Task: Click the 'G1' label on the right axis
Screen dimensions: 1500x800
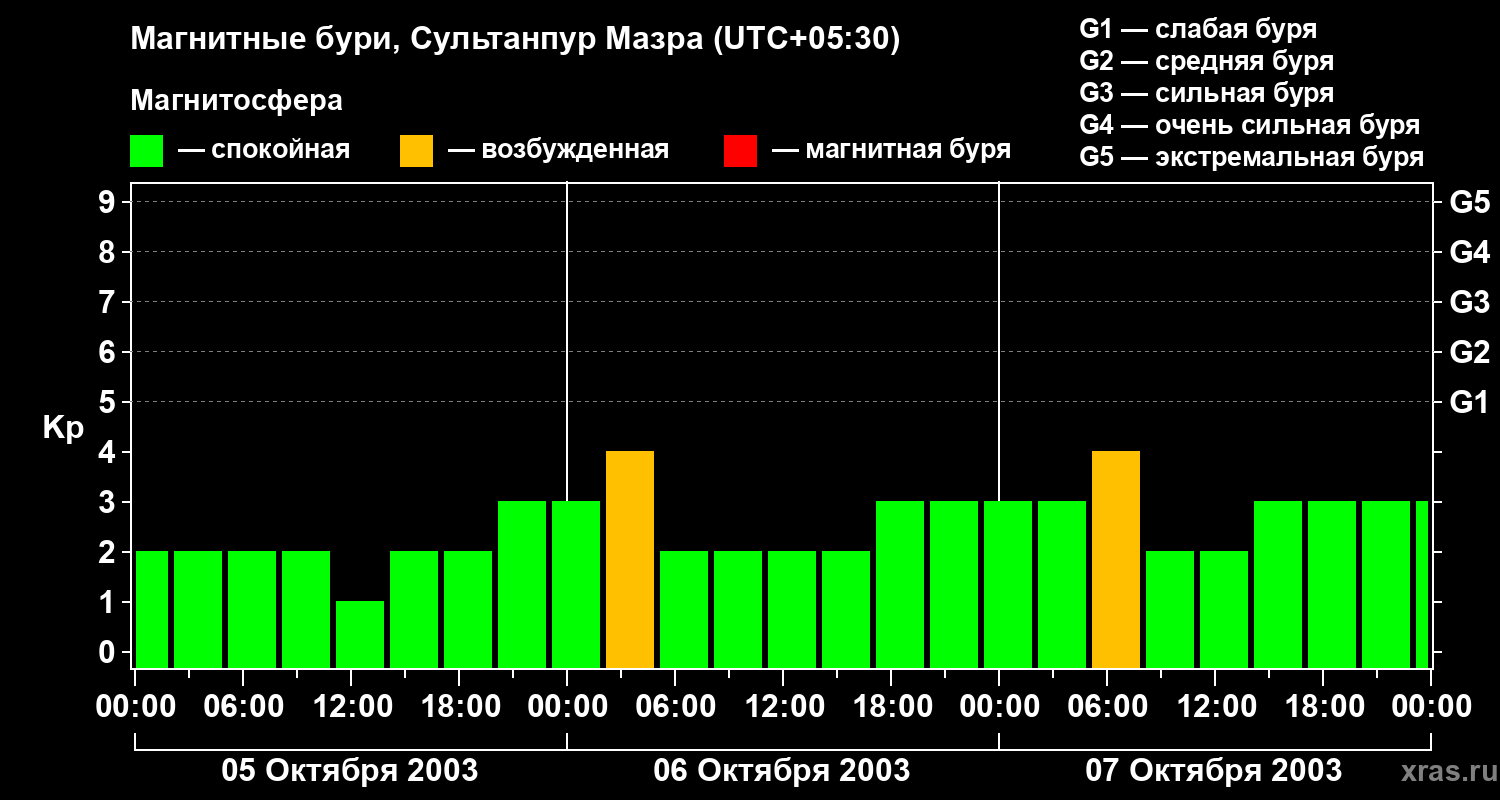Action: tap(1469, 402)
